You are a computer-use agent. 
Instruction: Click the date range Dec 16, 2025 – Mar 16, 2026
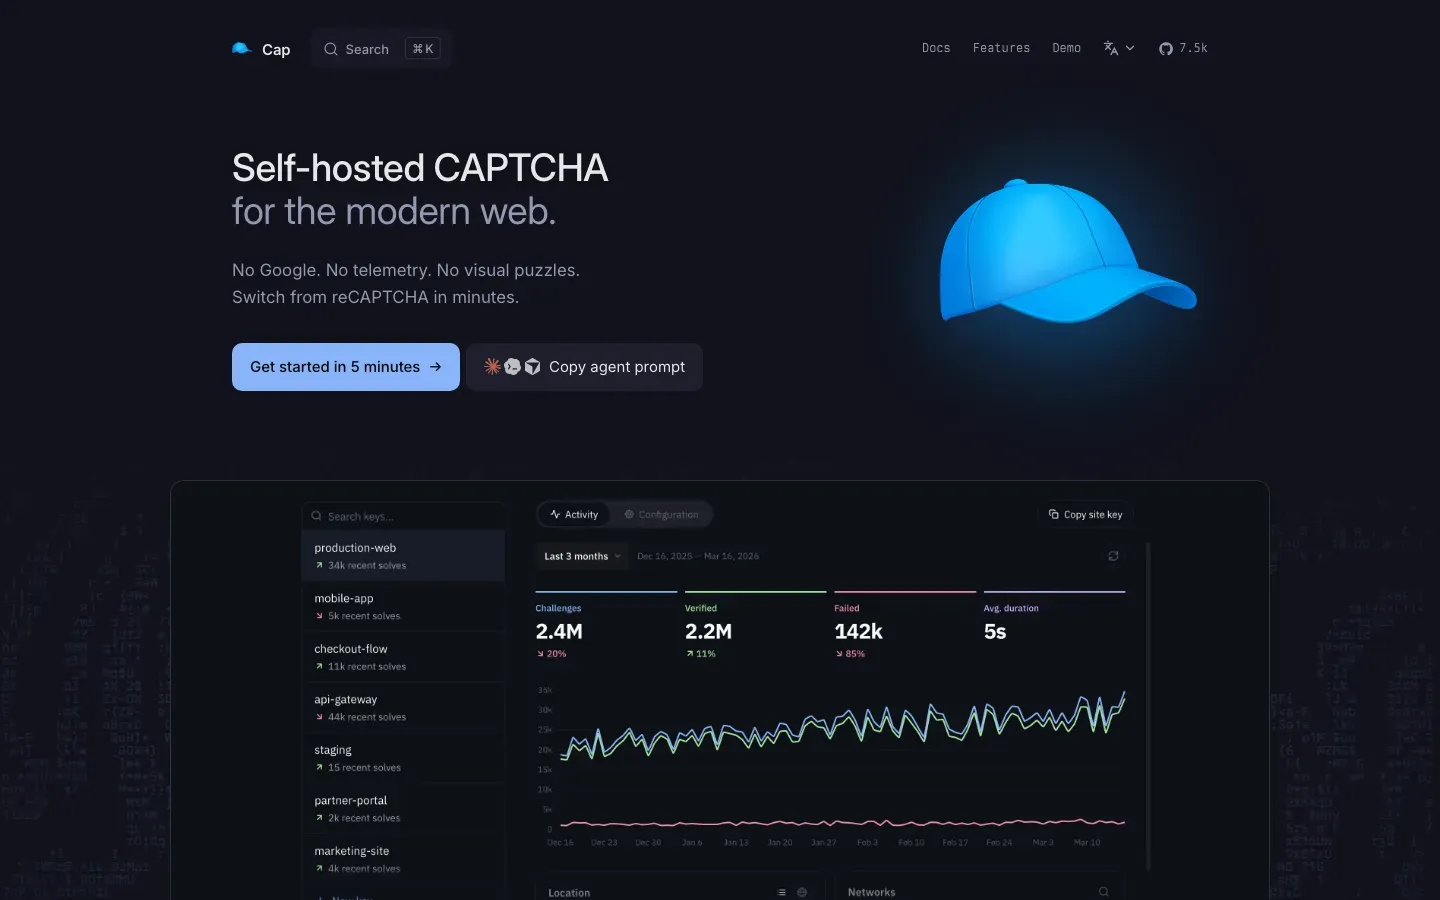698,556
